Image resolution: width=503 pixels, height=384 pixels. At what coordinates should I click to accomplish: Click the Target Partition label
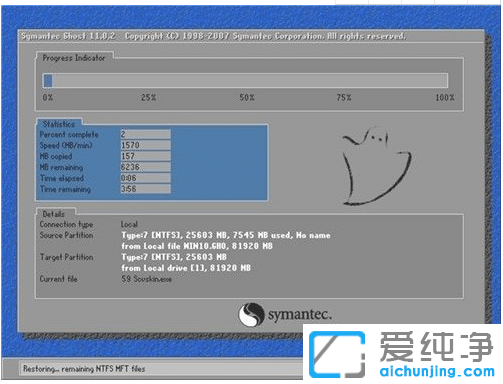click(66, 257)
